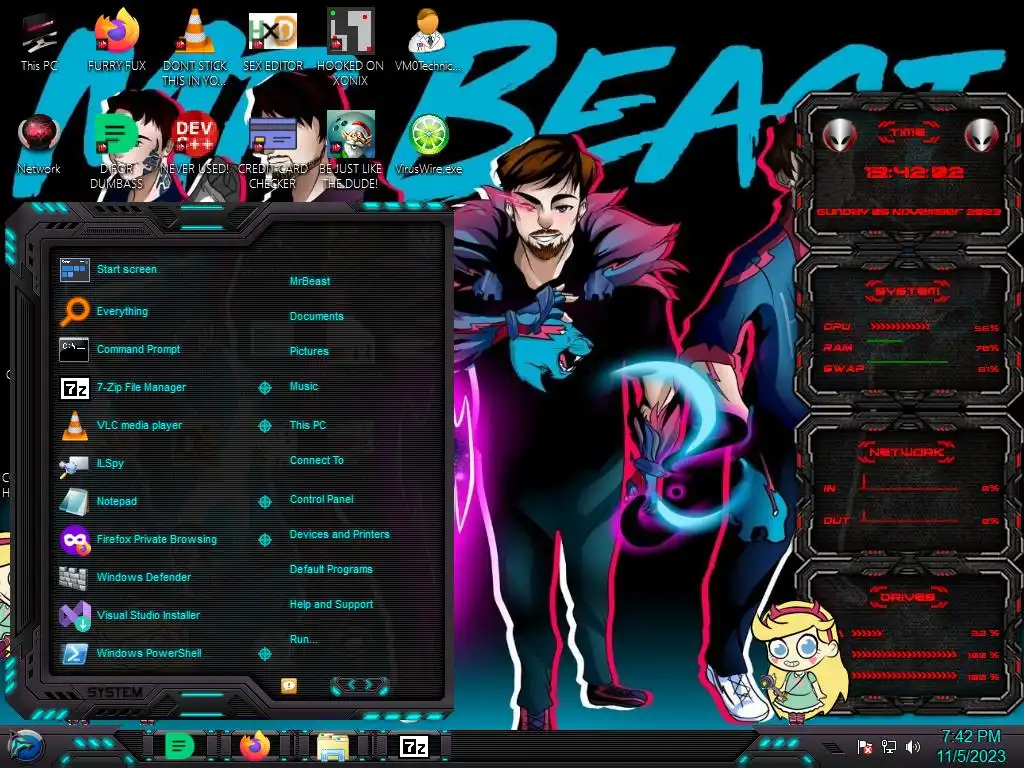Open the volume speaker tray icon
Image resolution: width=1024 pixels, height=768 pixels.
tap(913, 747)
